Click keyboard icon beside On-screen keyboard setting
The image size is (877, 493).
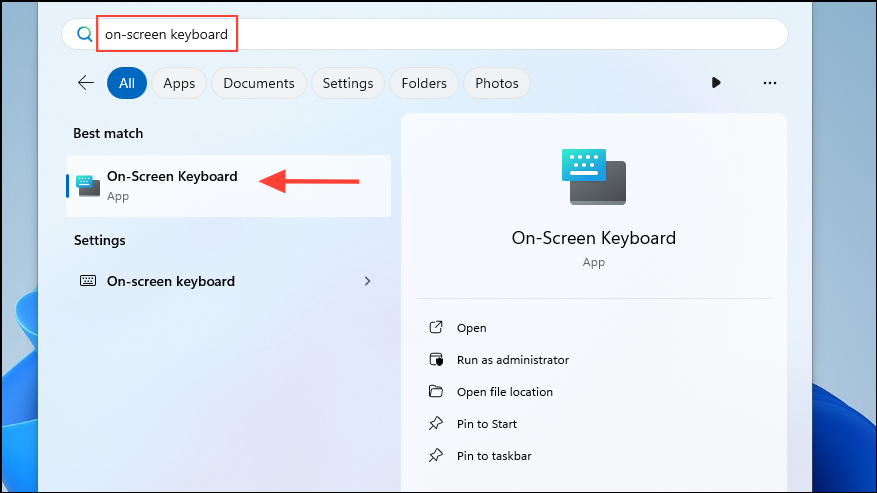[x=88, y=281]
